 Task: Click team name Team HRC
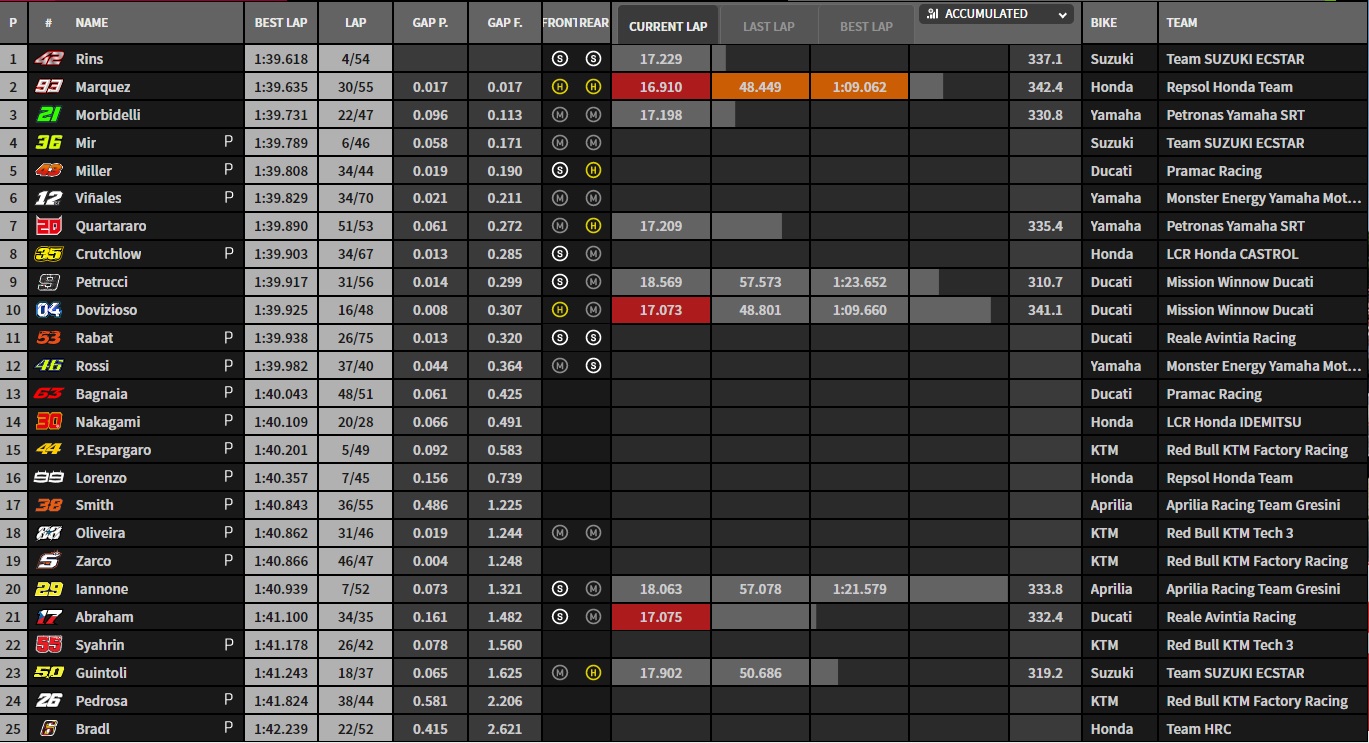(1199, 729)
